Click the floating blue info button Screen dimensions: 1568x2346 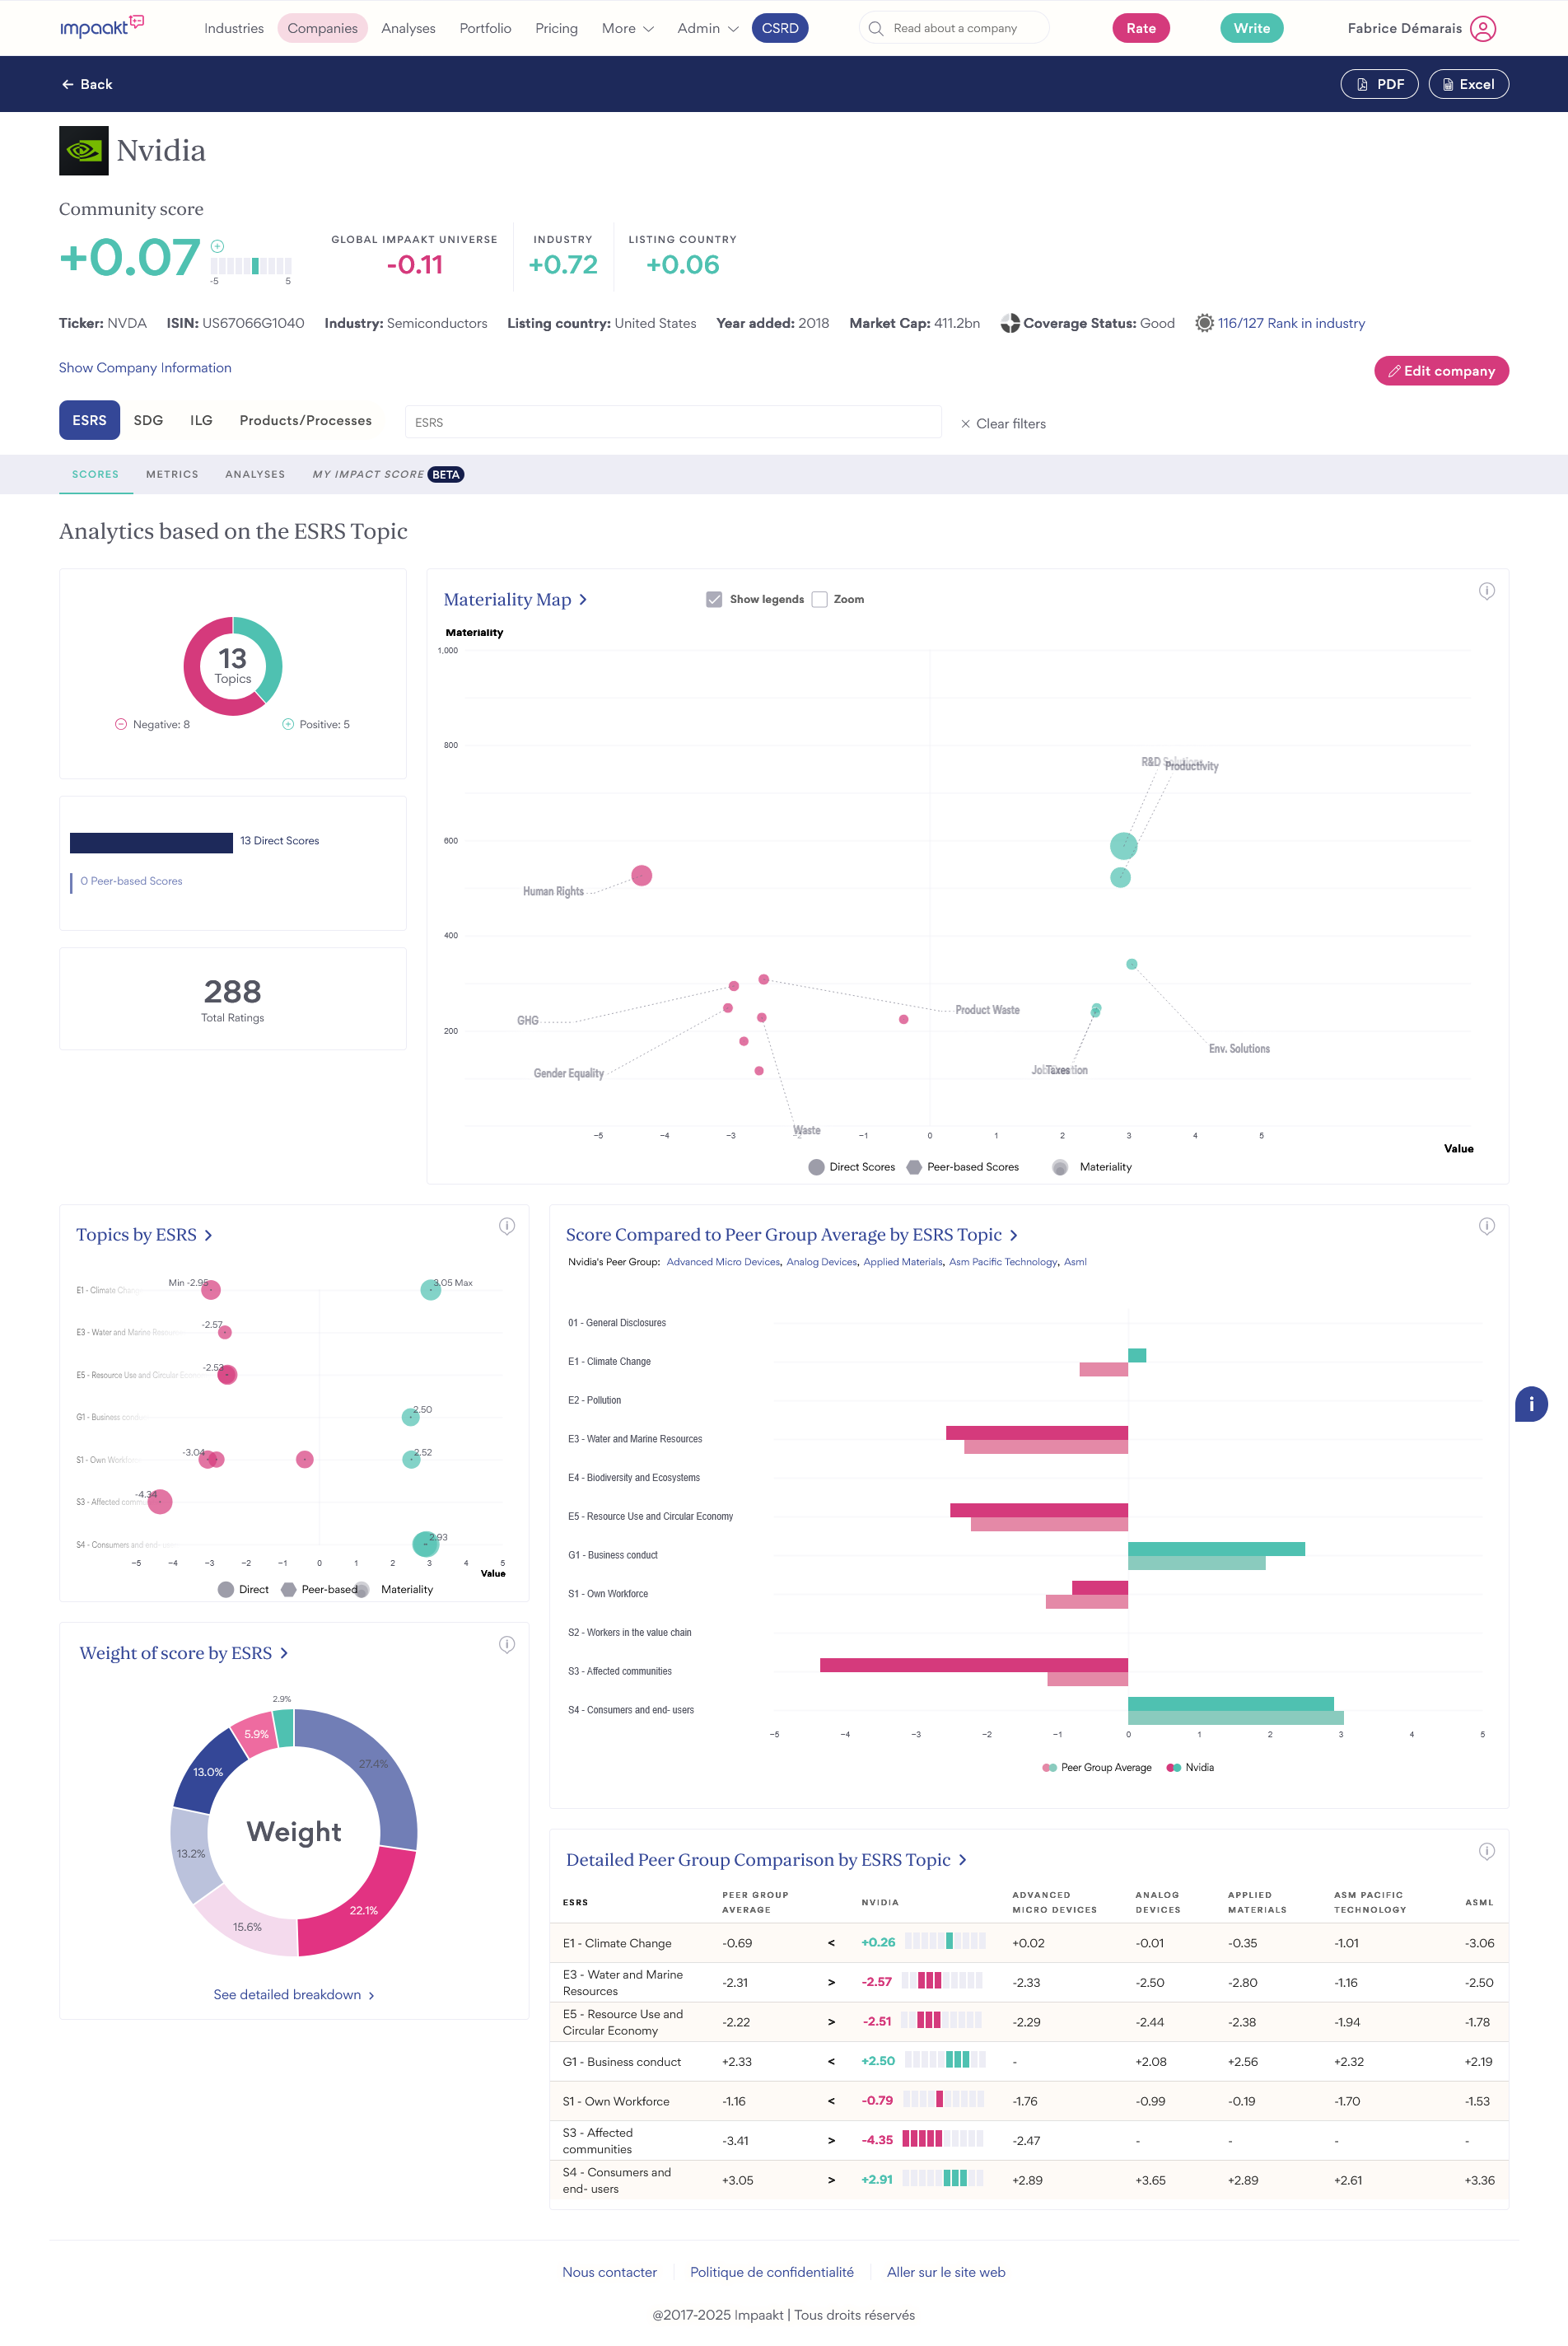coord(1530,1404)
